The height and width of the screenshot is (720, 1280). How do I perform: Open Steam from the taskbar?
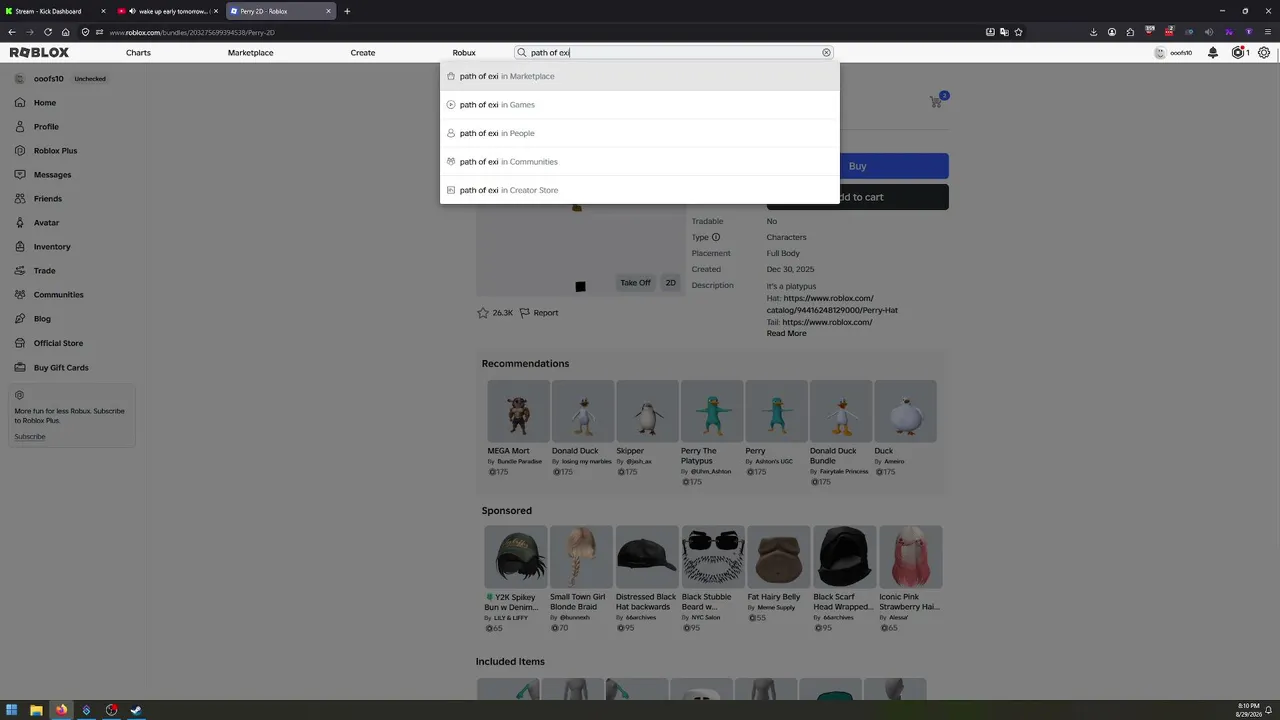tap(136, 710)
